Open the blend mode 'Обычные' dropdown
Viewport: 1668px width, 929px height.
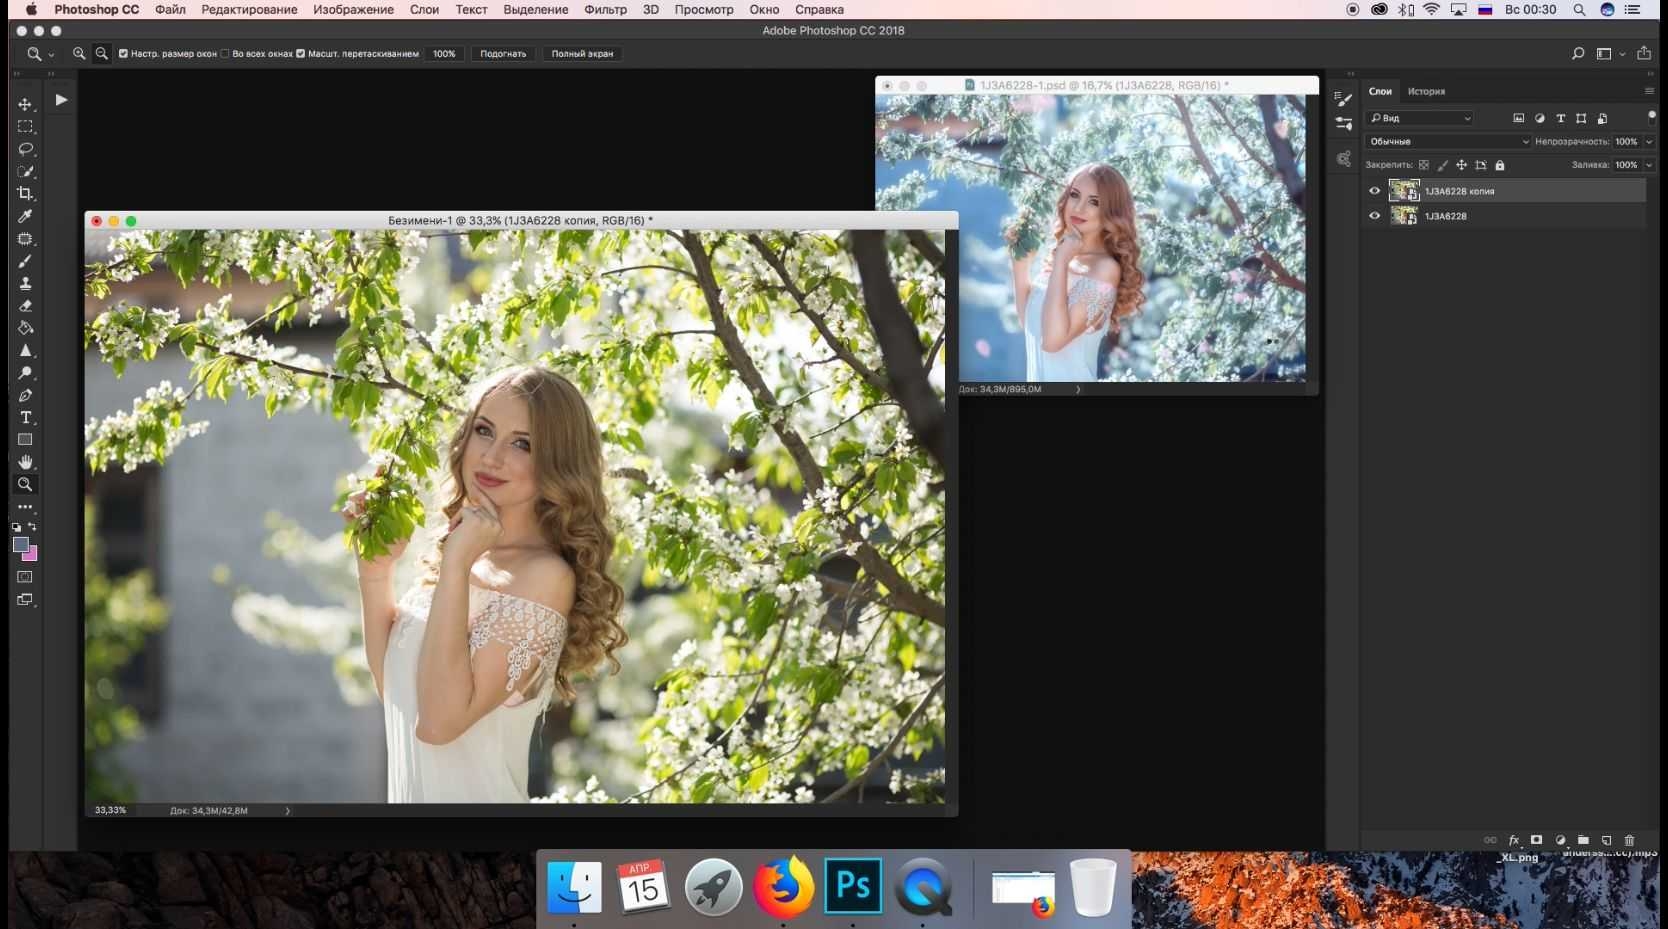tap(1448, 142)
